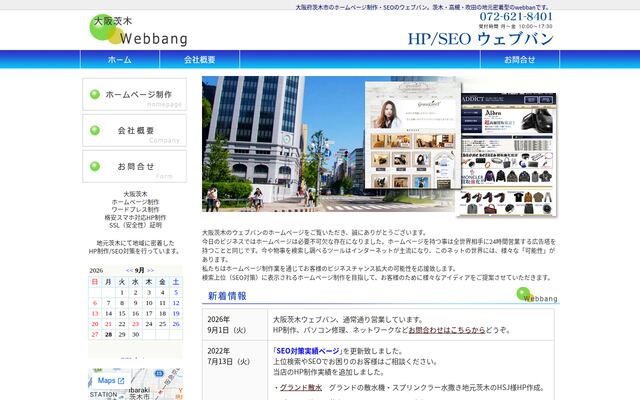Click the HP/SEO ウェブバン header title
Viewport: 640px width, 400px height.
click(x=480, y=39)
